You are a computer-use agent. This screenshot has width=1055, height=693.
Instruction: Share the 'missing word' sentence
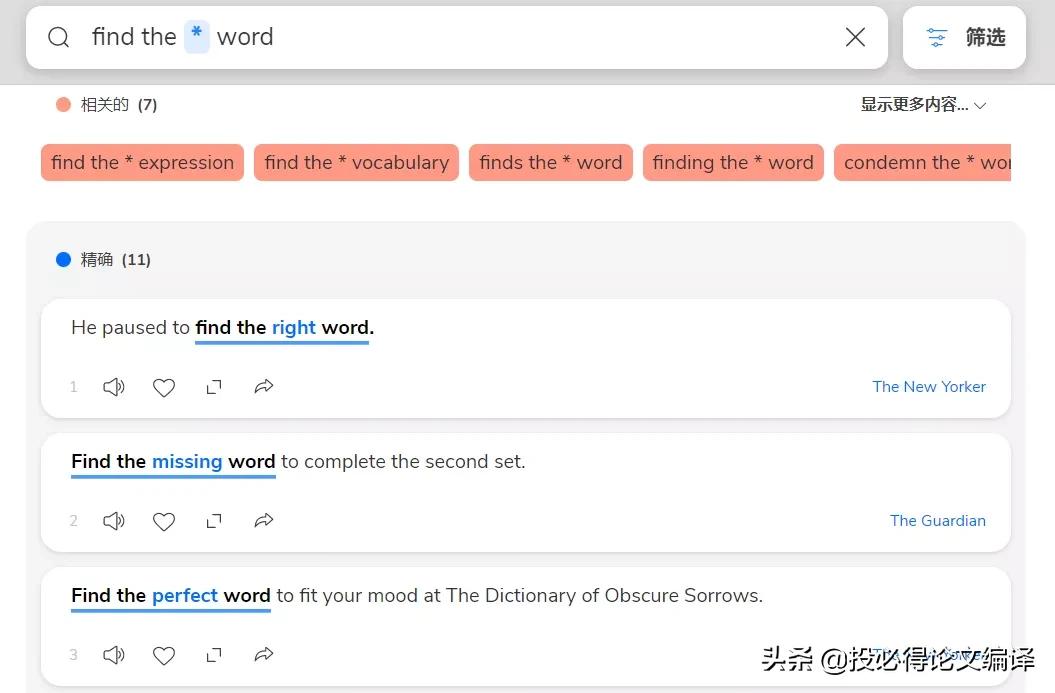point(264,521)
